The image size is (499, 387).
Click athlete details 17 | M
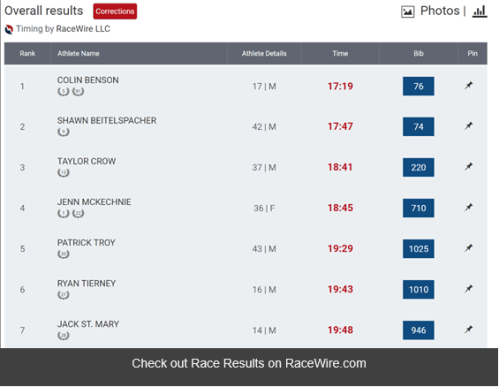point(264,87)
